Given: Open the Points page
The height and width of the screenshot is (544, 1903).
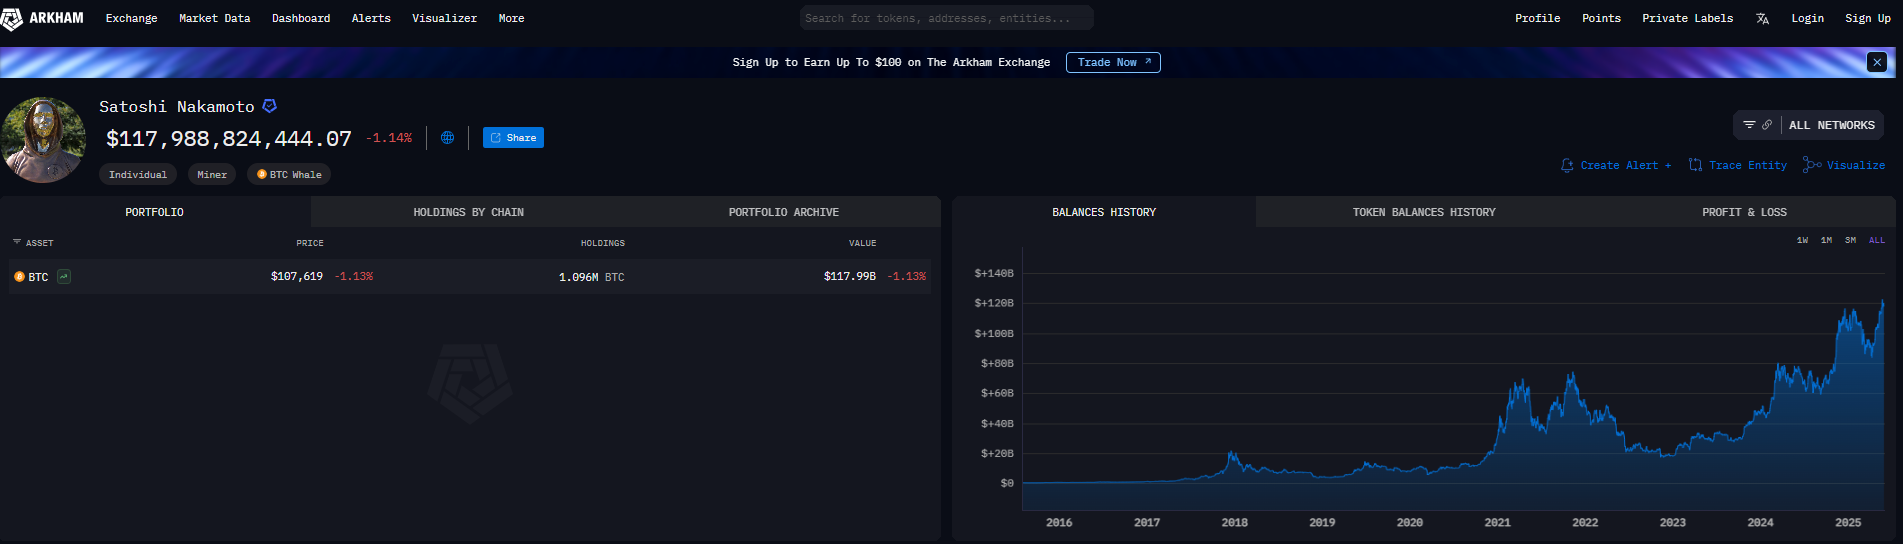Looking at the screenshot, I should click(1601, 18).
